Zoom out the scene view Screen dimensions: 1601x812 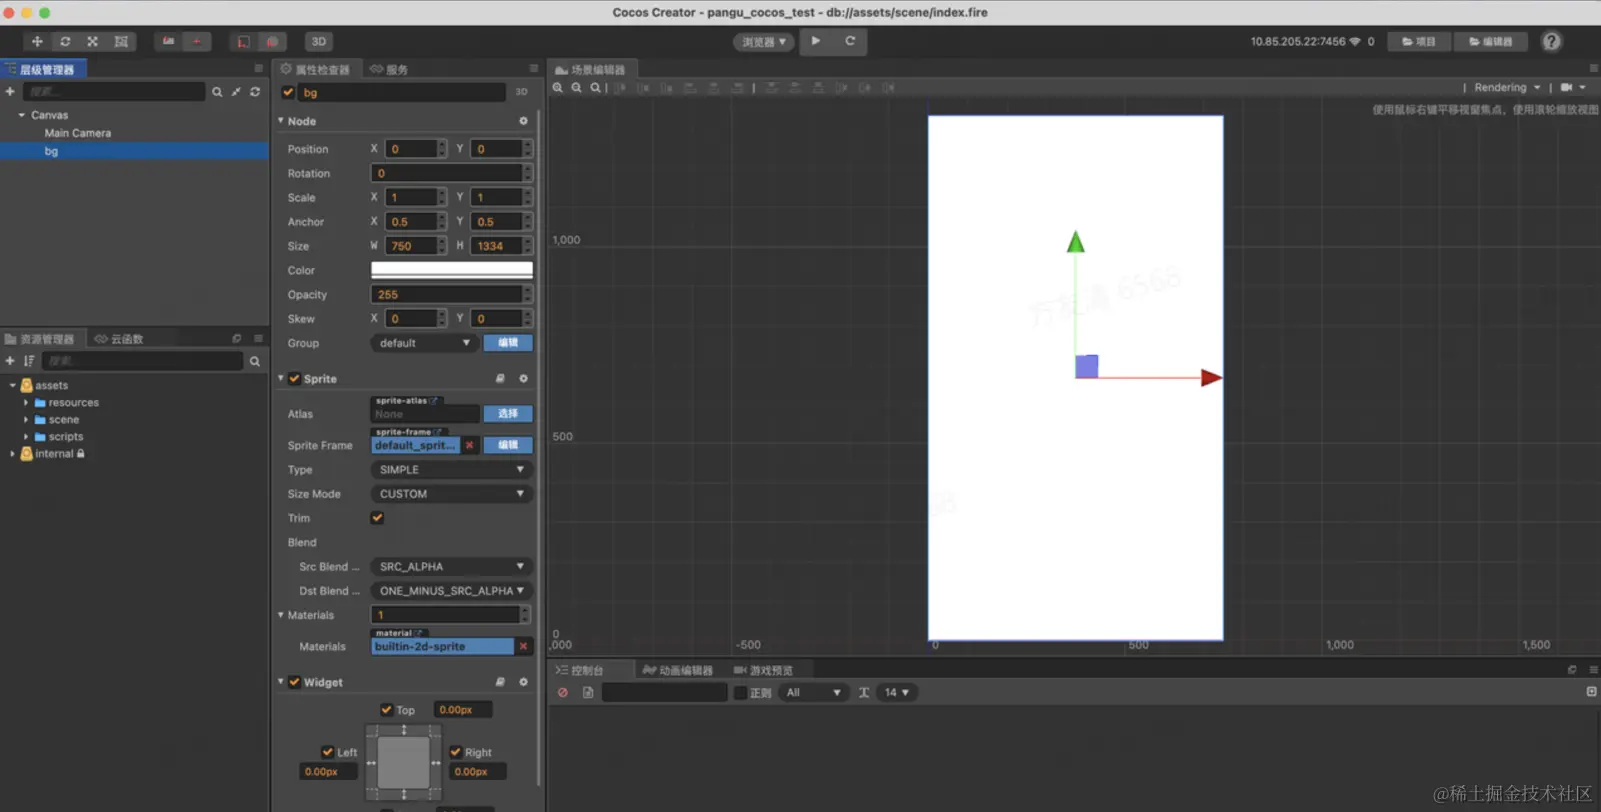pyautogui.click(x=576, y=88)
